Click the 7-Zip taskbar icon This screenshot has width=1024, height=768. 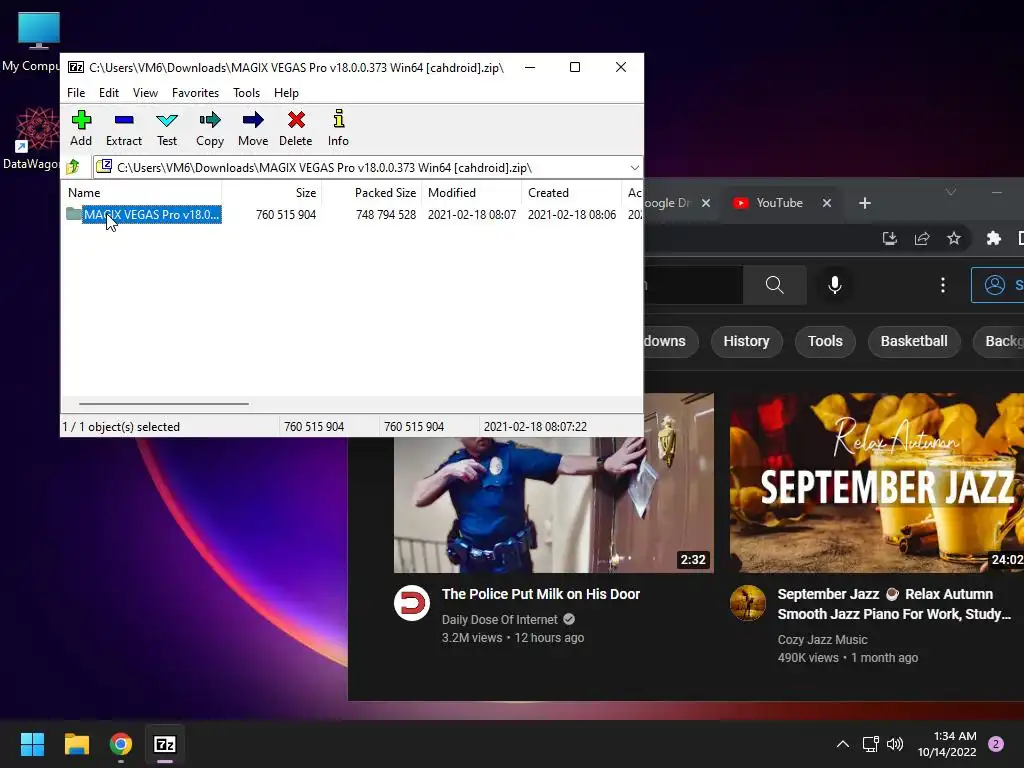coord(165,744)
